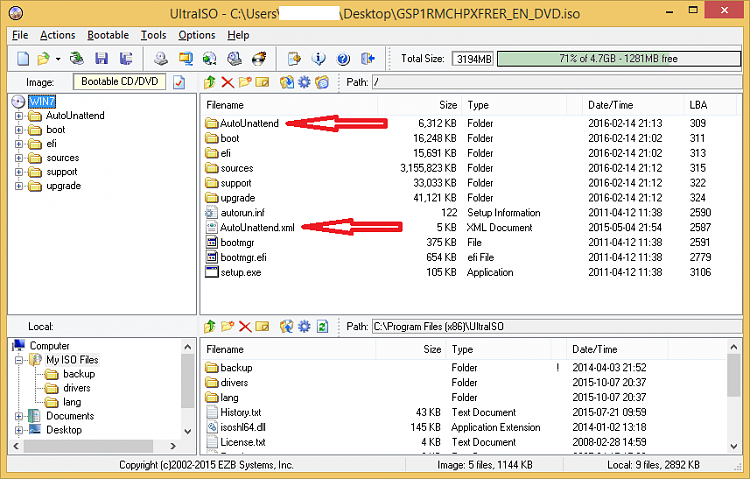
Task: Click the Convert image monitor icon
Action: pos(186,58)
